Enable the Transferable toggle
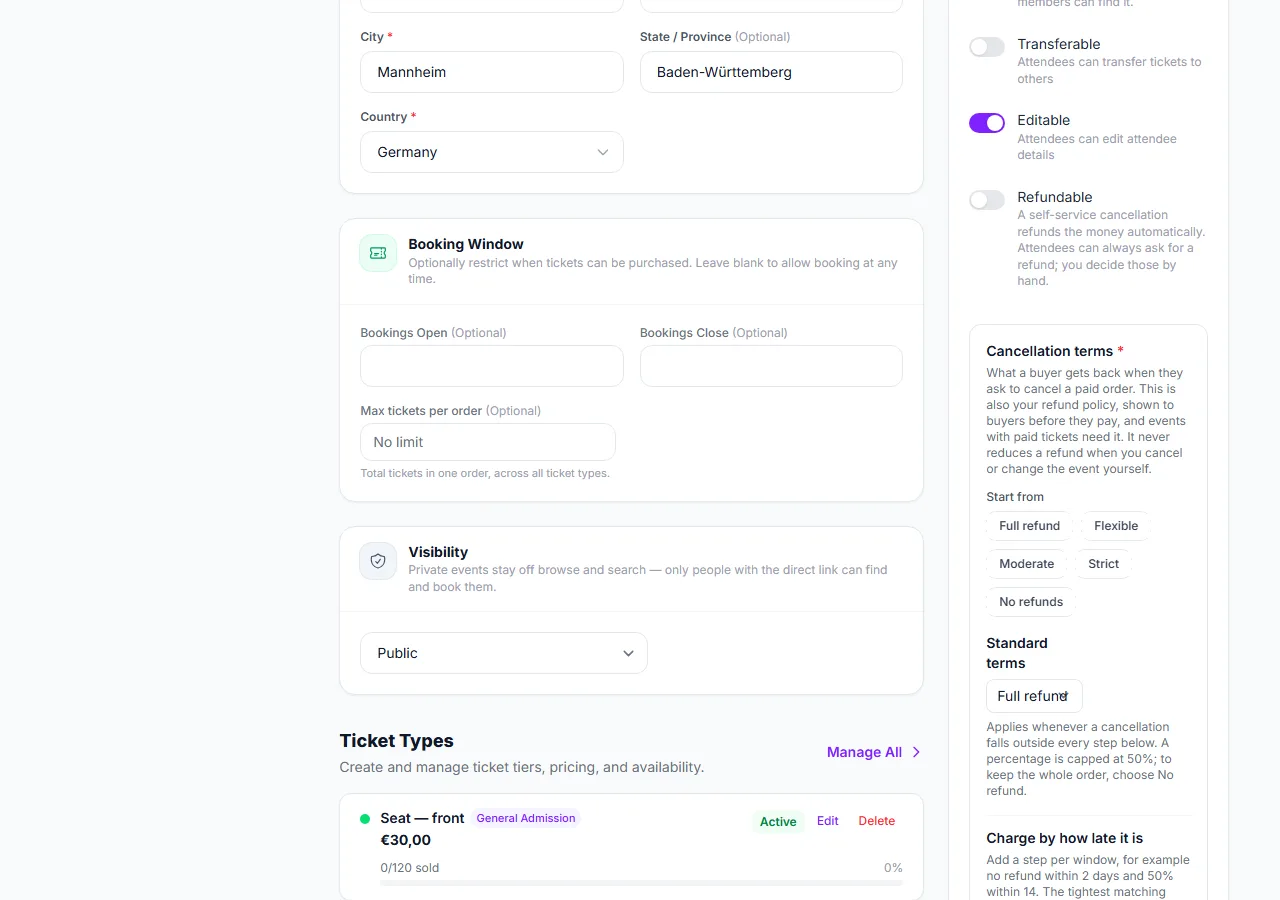The image size is (1280, 900). pyautogui.click(x=987, y=47)
